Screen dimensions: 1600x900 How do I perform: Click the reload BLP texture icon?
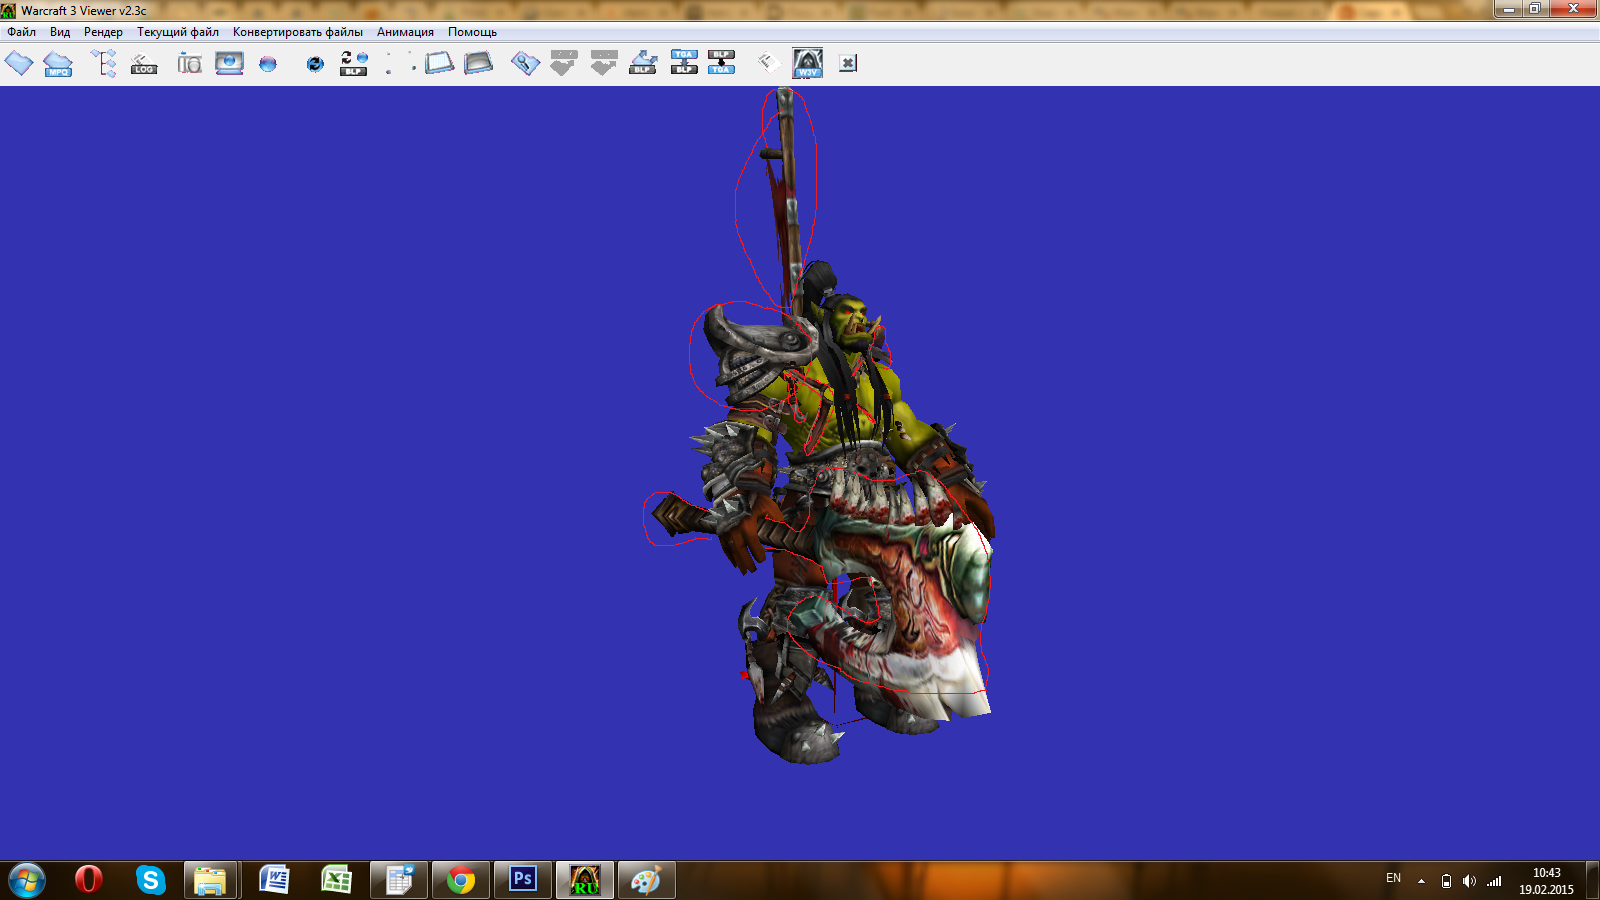tap(354, 64)
